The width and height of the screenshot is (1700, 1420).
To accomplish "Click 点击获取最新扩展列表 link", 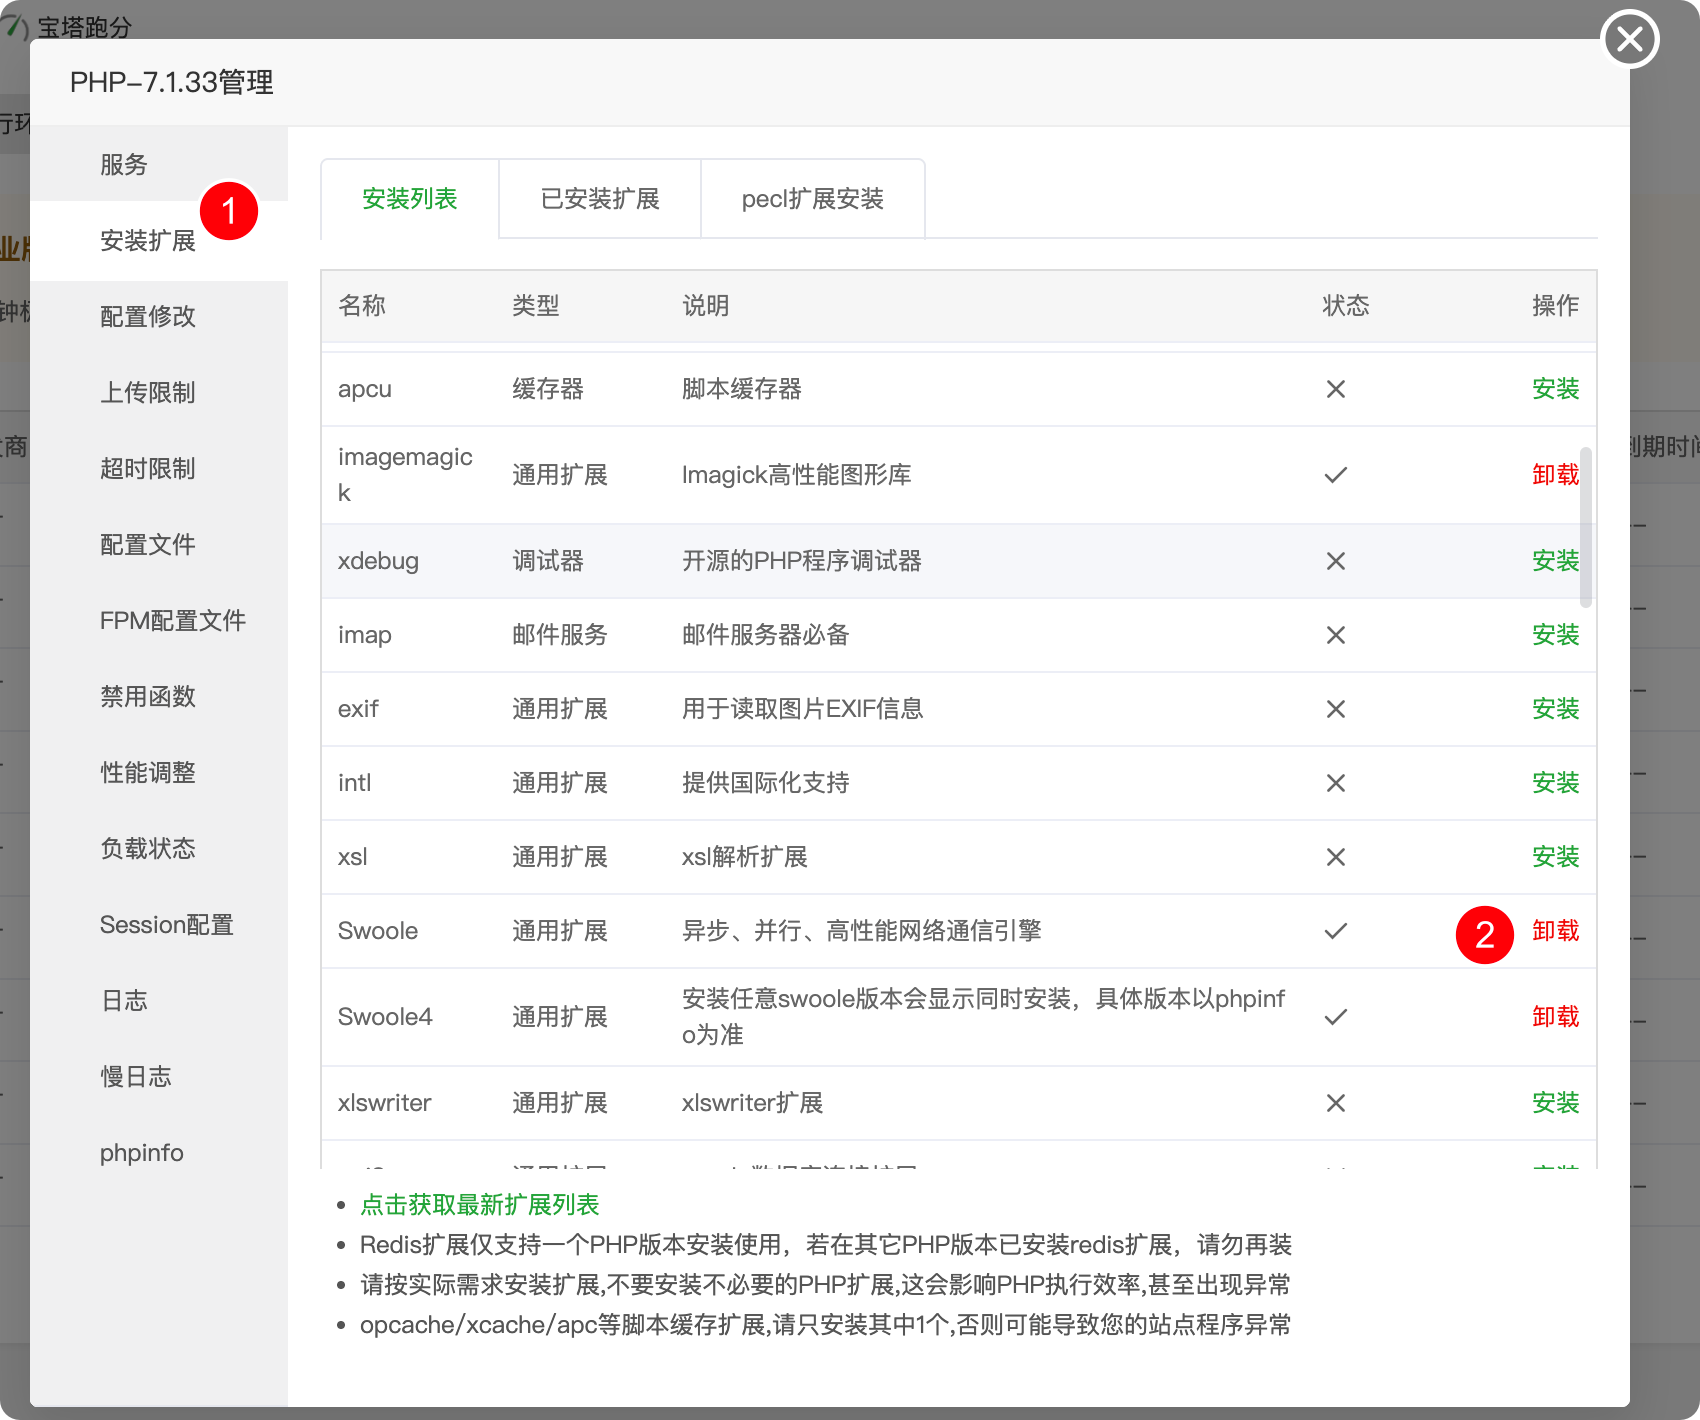I will coord(479,1205).
